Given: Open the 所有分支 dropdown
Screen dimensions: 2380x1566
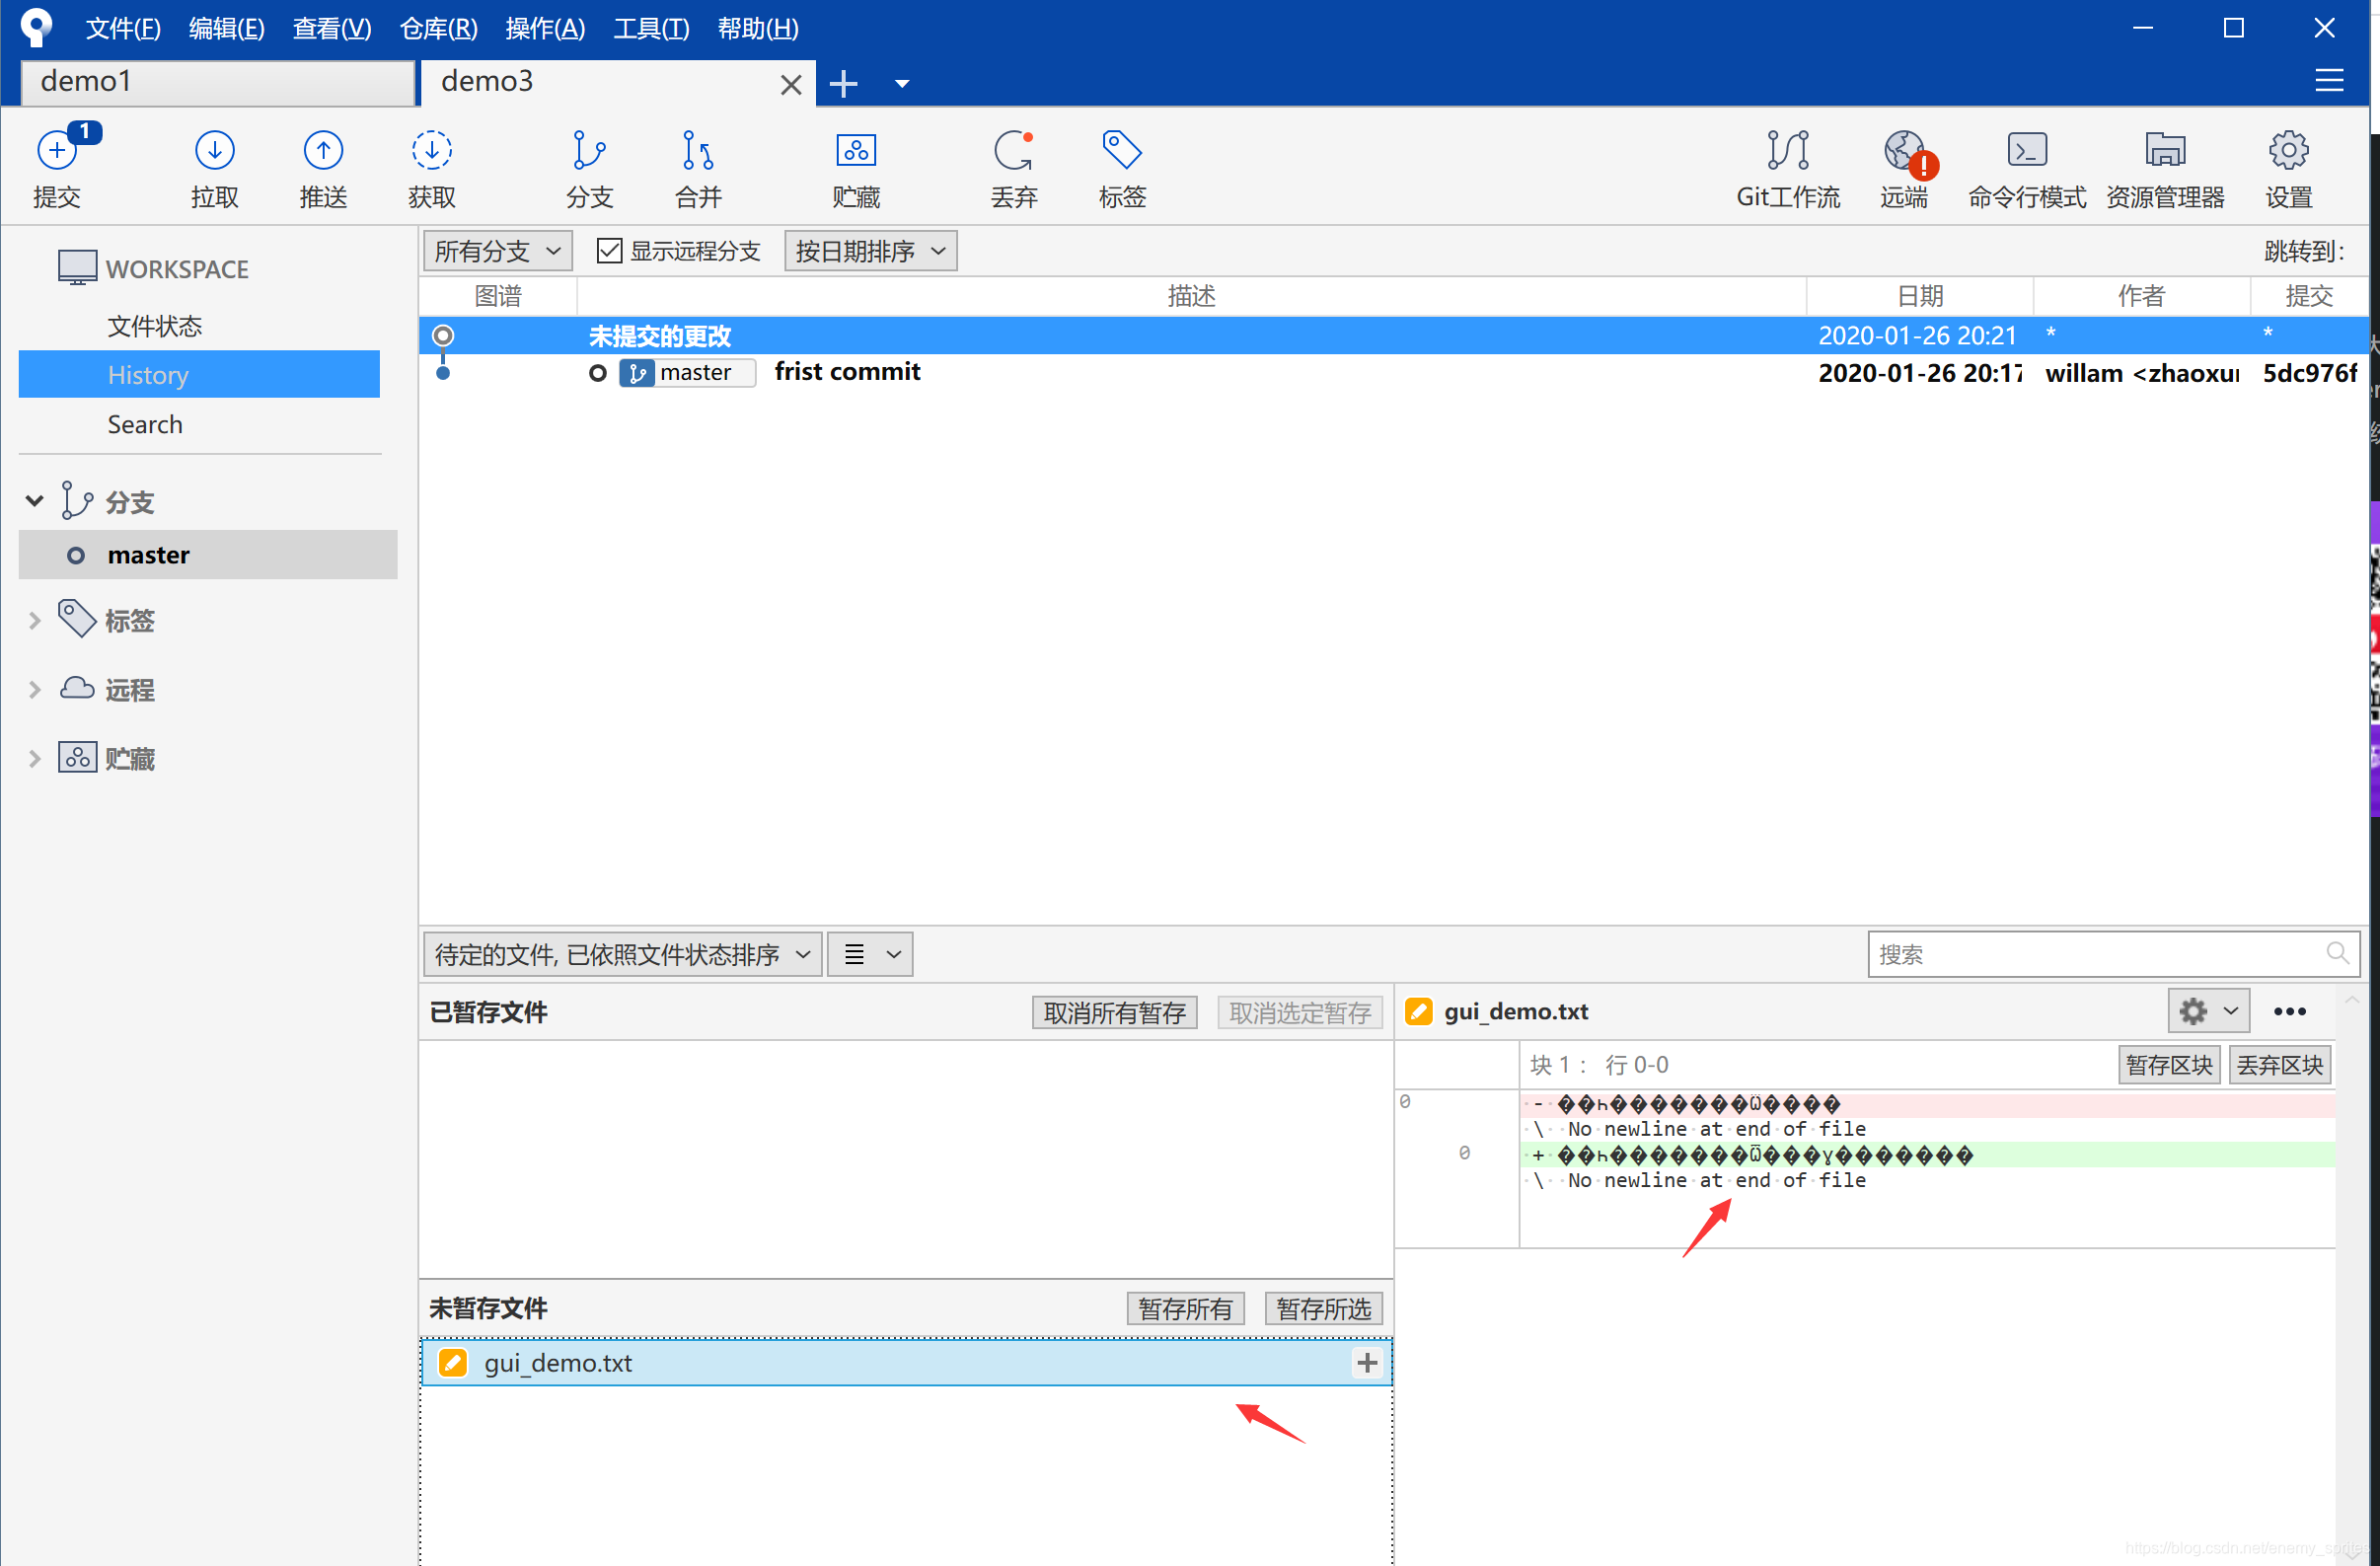Looking at the screenshot, I should click(x=497, y=250).
